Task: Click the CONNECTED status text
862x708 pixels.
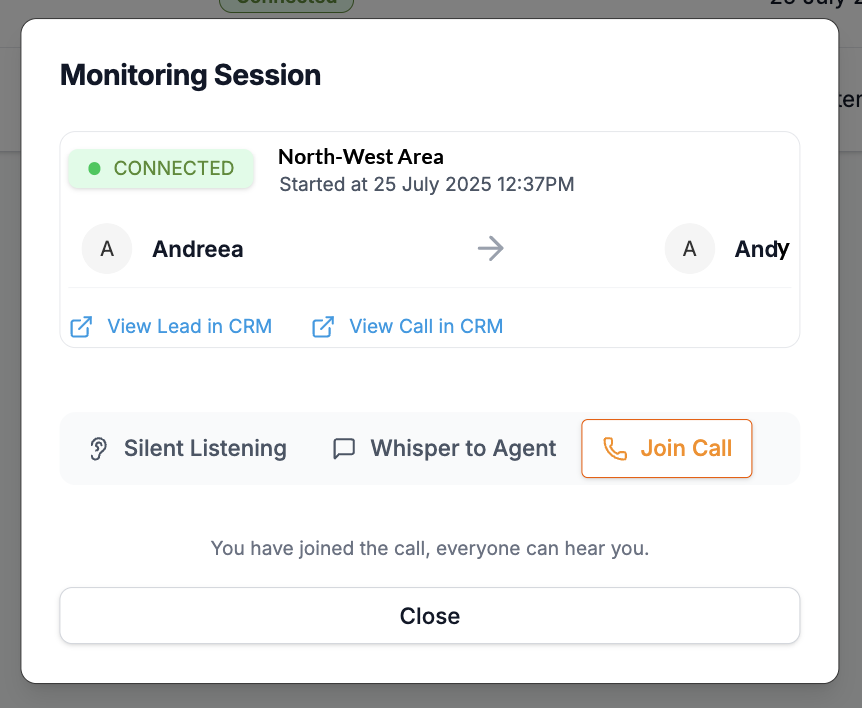Action: [x=174, y=169]
